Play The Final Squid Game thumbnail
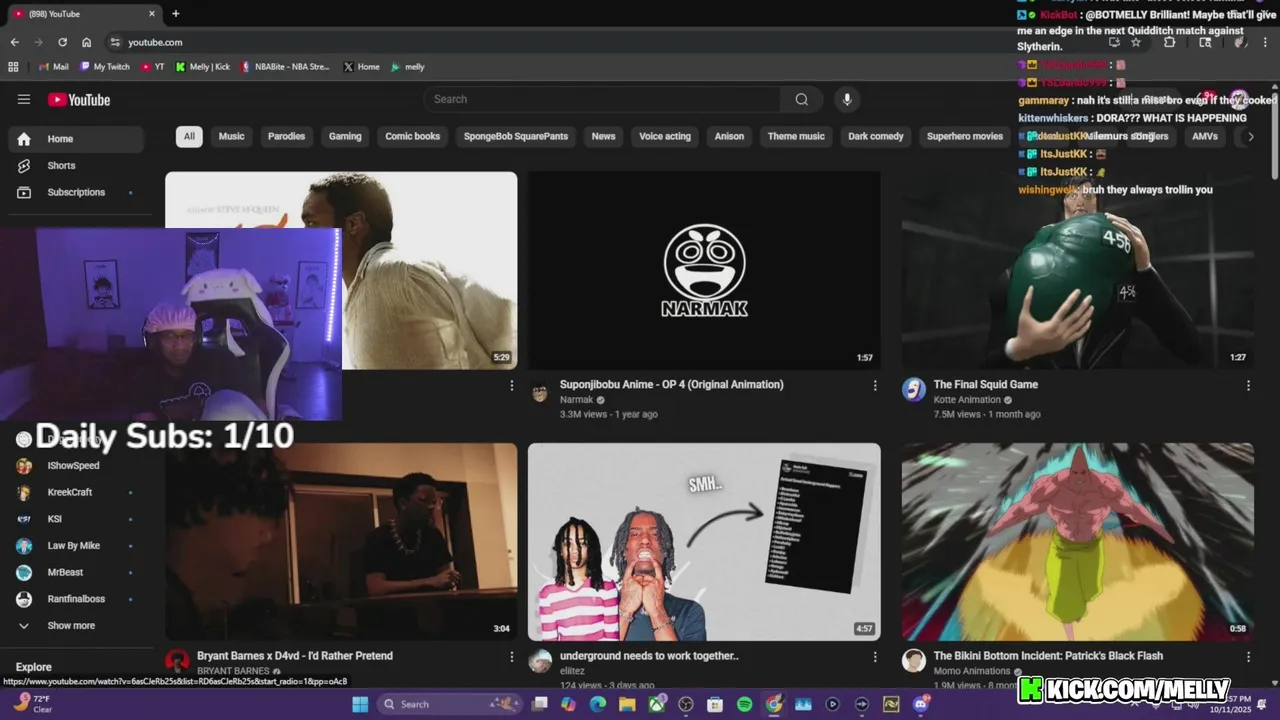The width and height of the screenshot is (1280, 720). click(1078, 270)
